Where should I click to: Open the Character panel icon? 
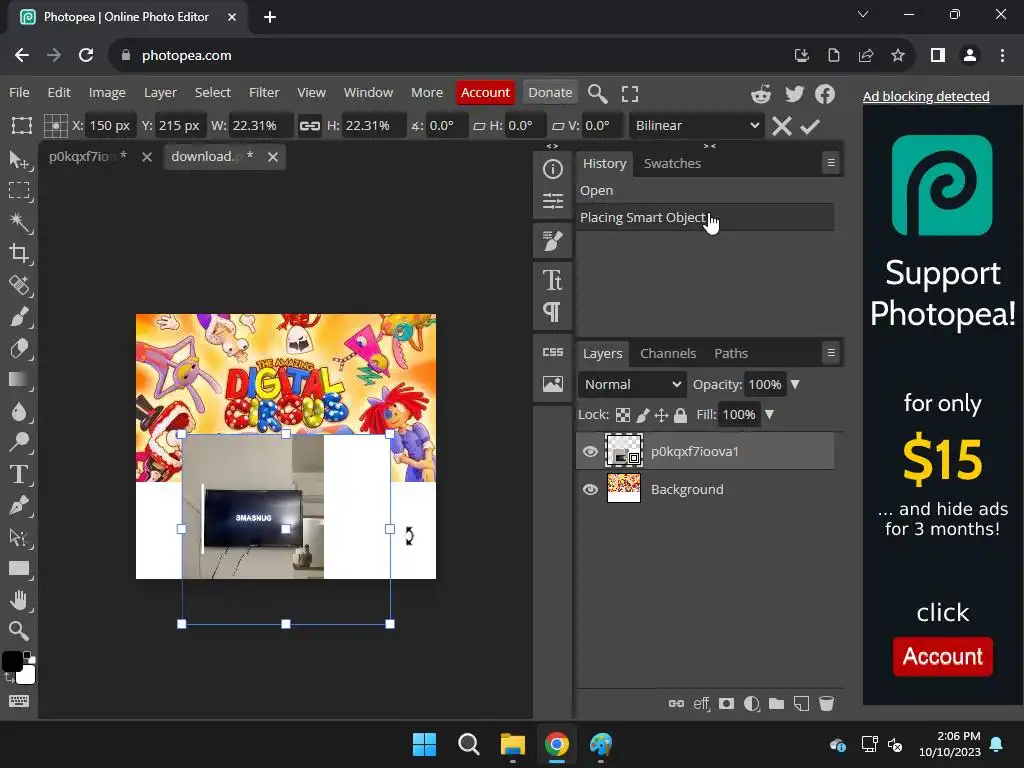[552, 280]
